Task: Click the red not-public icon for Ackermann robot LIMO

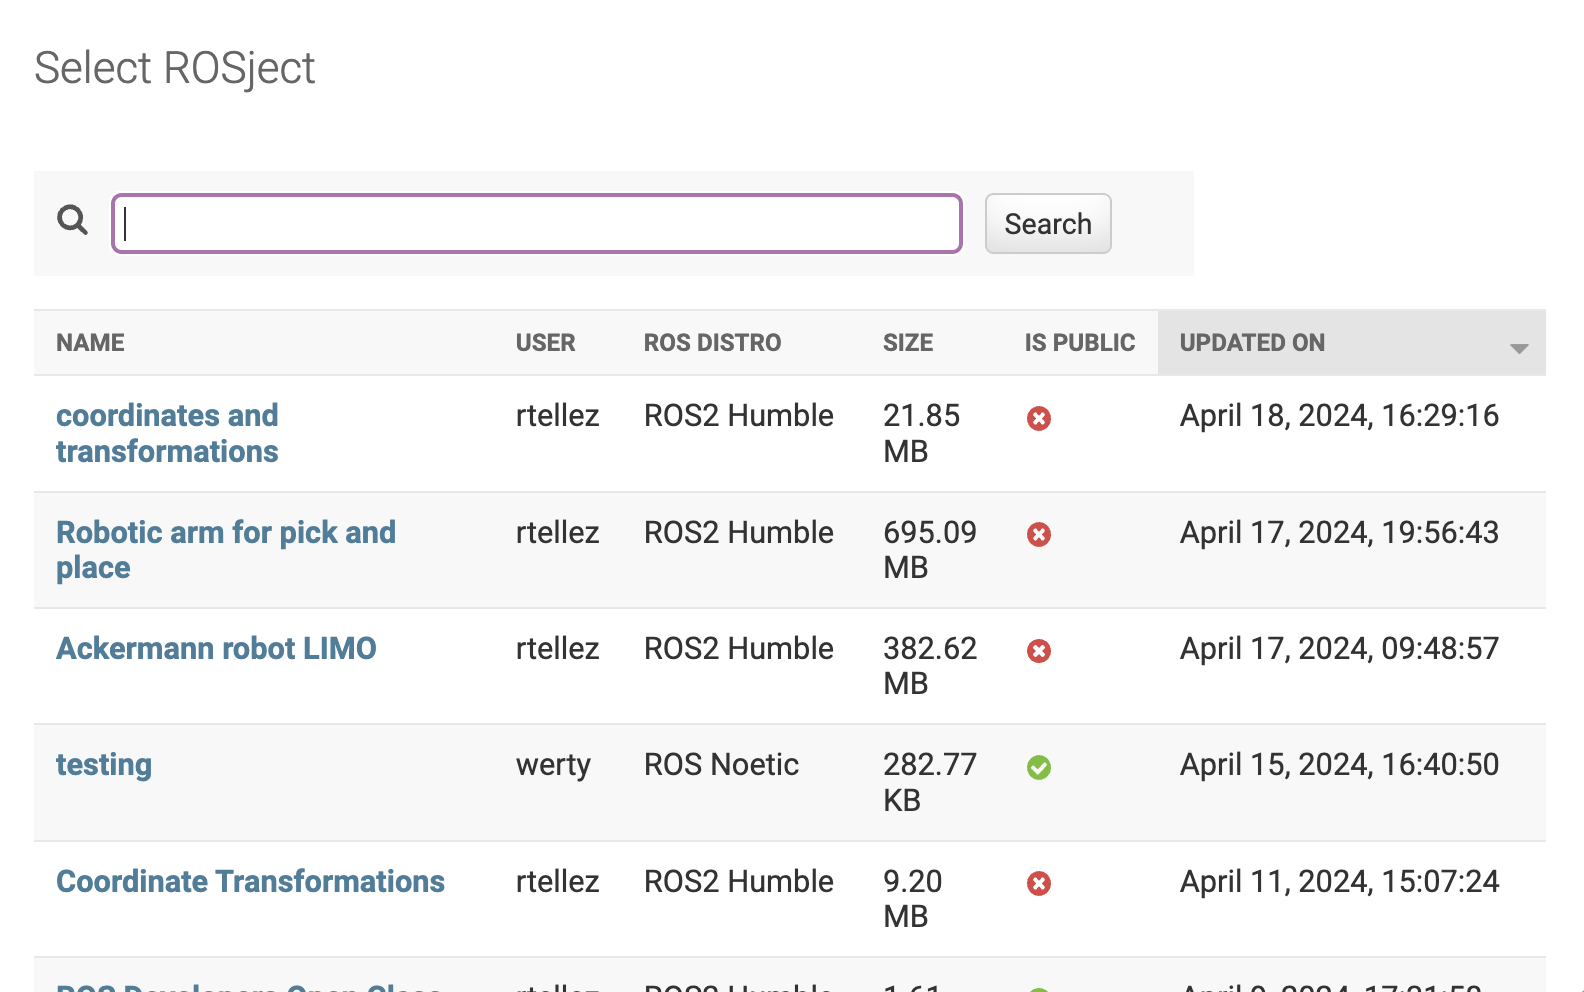Action: 1039,651
